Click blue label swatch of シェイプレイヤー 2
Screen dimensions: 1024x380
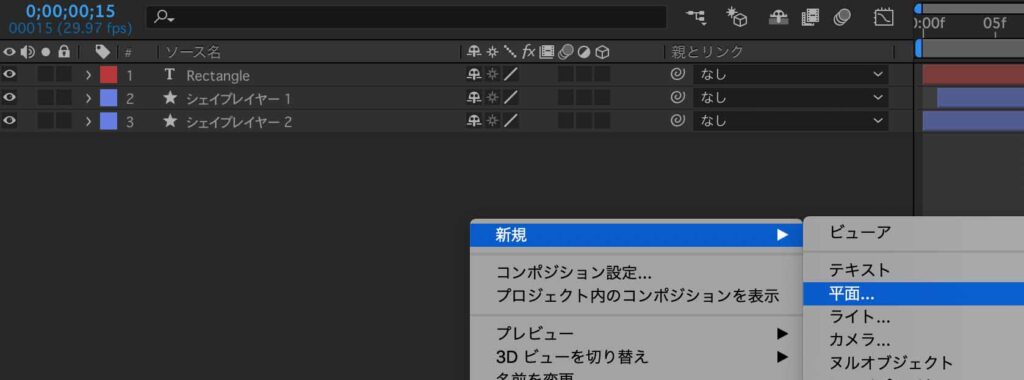click(108, 121)
